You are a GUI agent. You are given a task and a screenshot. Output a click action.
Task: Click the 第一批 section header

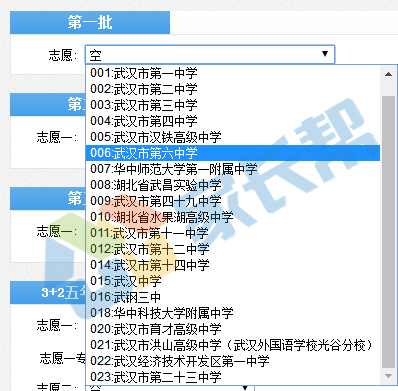[x=90, y=22]
